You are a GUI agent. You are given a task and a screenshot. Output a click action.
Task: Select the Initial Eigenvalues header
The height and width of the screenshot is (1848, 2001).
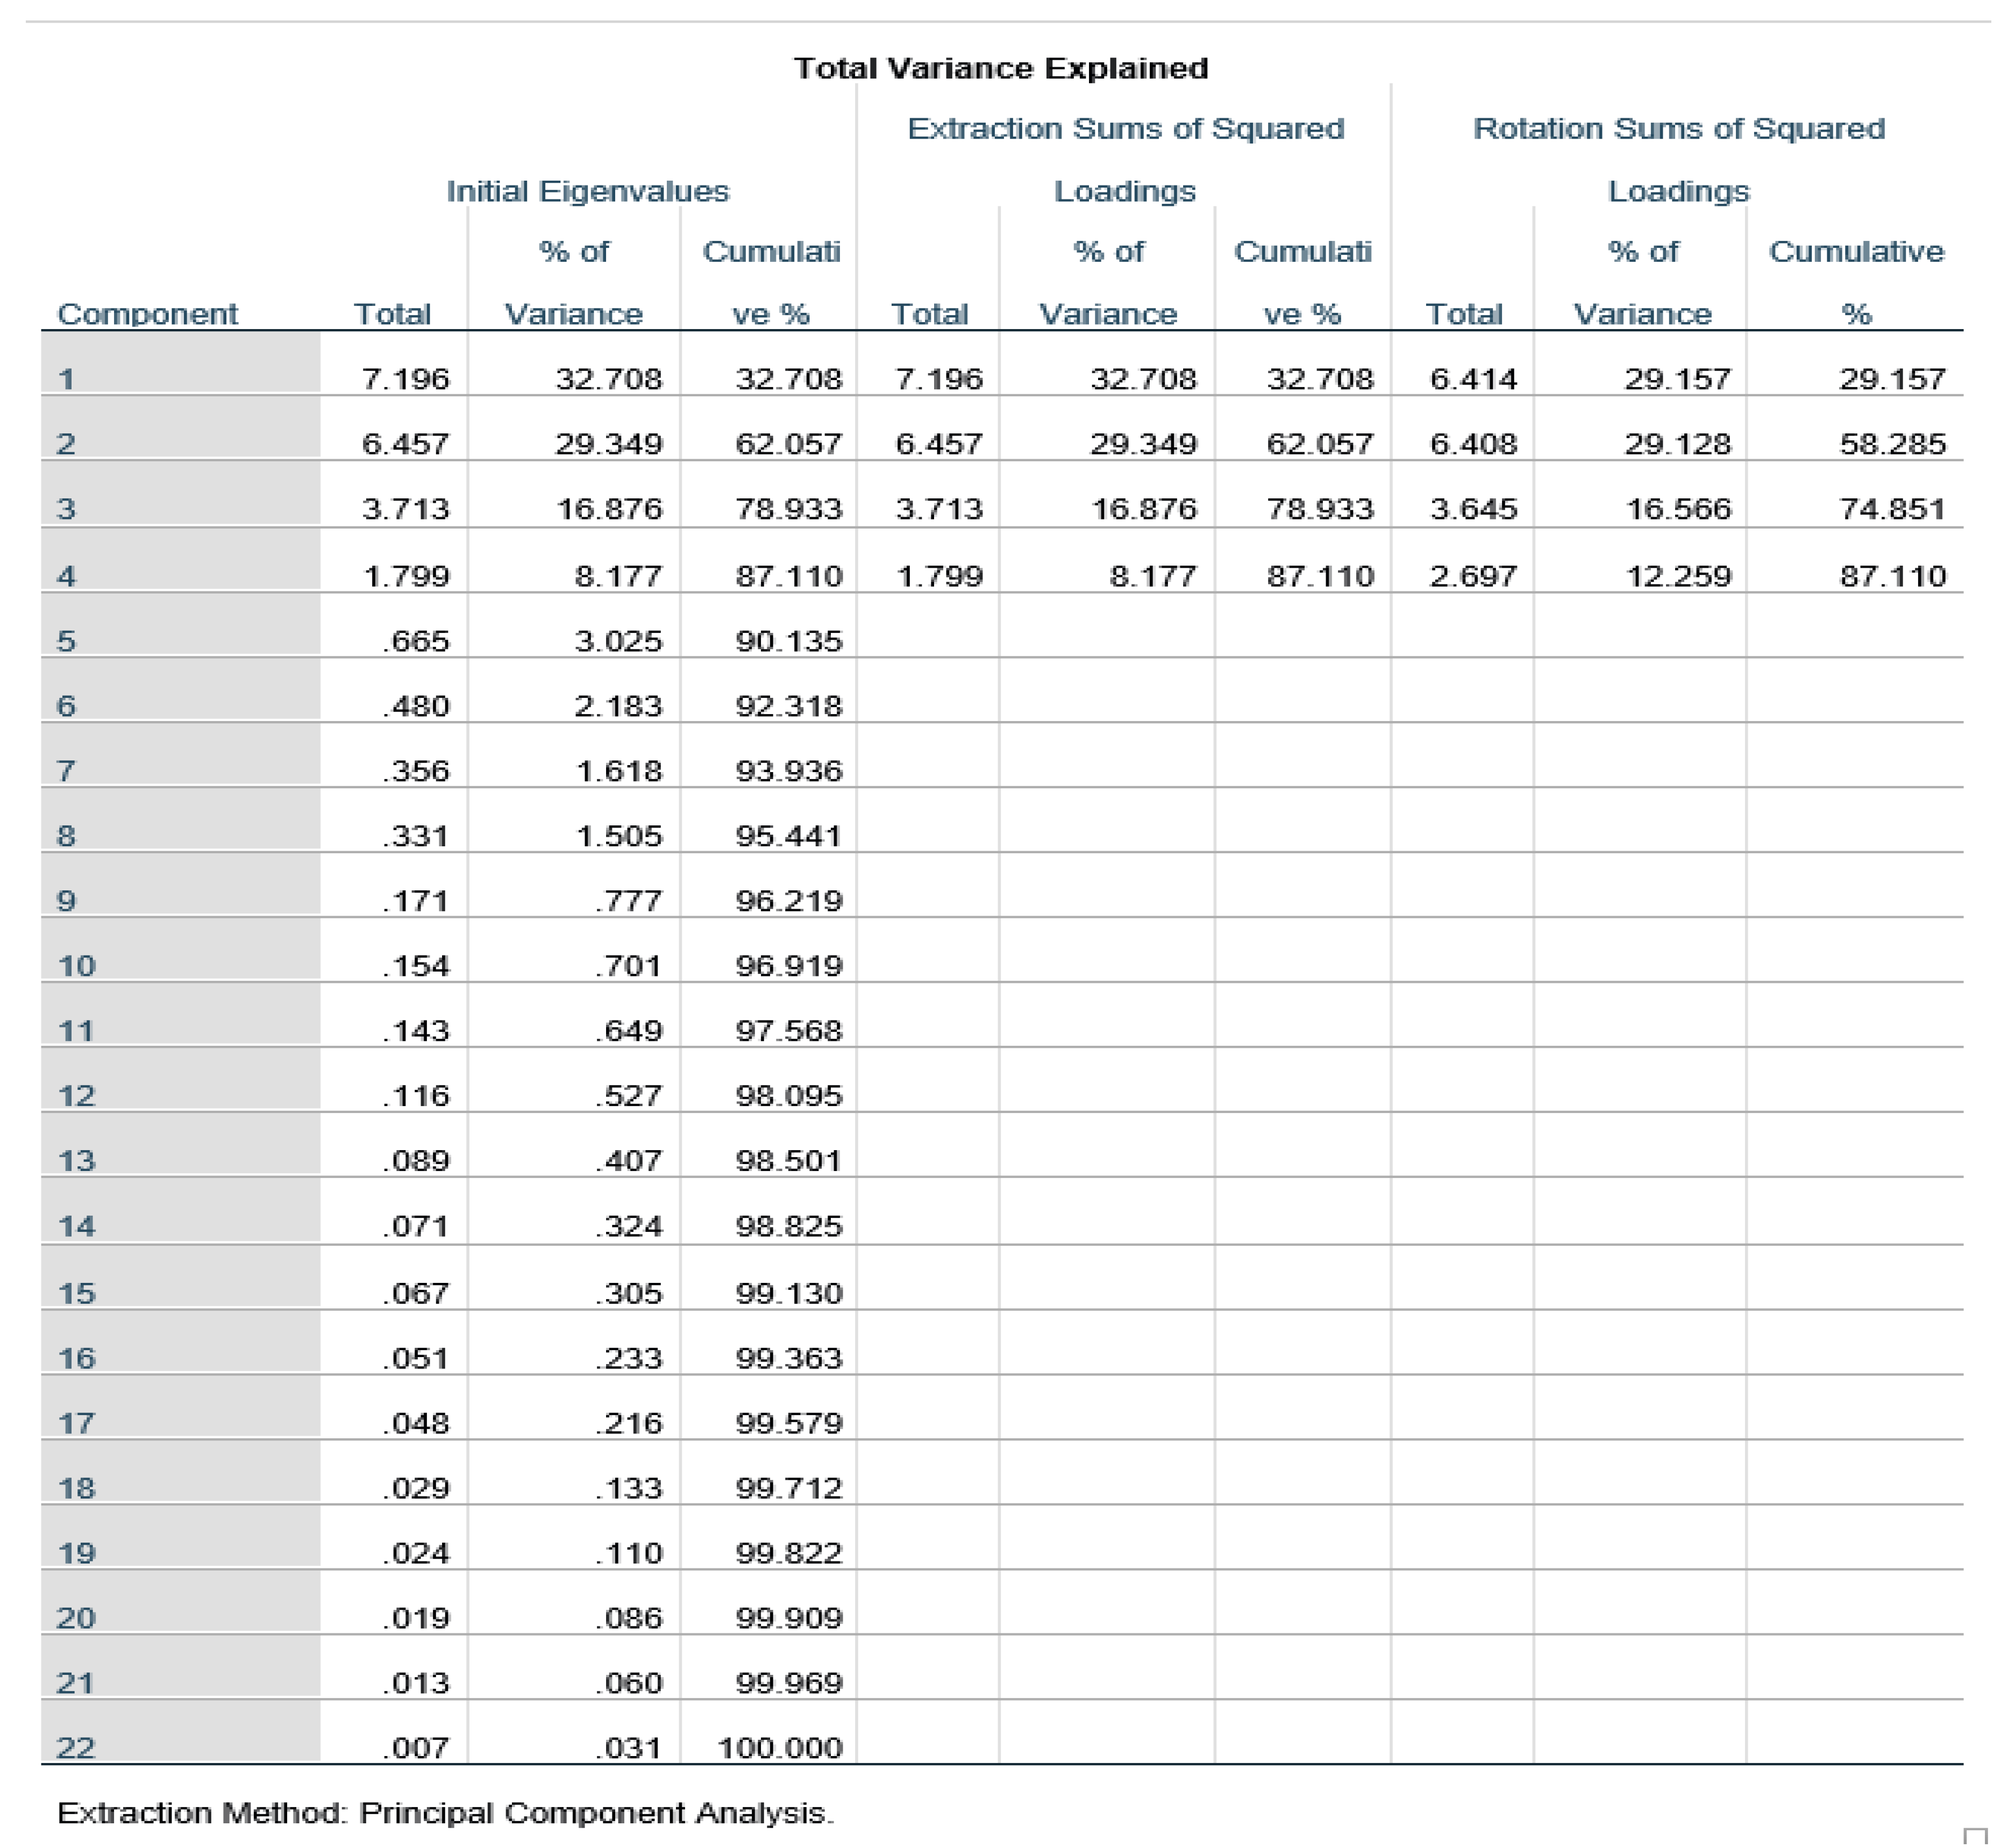tap(587, 191)
